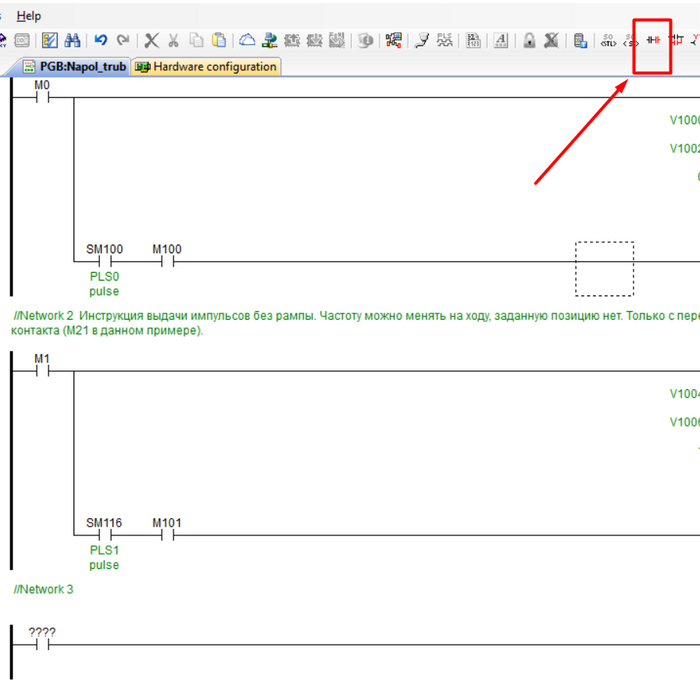
Task: Click the scissors Cut icon
Action: [x=173, y=41]
